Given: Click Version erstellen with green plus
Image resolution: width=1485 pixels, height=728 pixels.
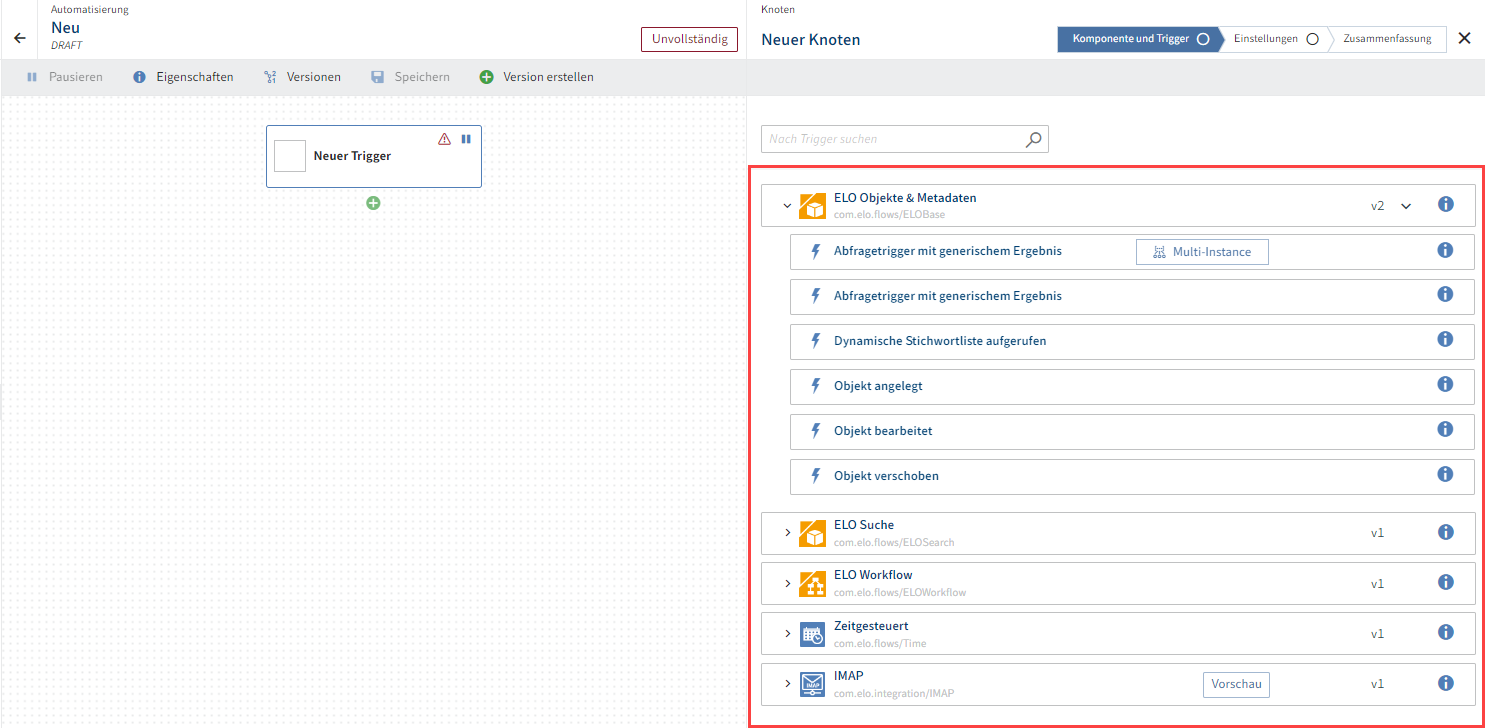Looking at the screenshot, I should click(x=536, y=77).
